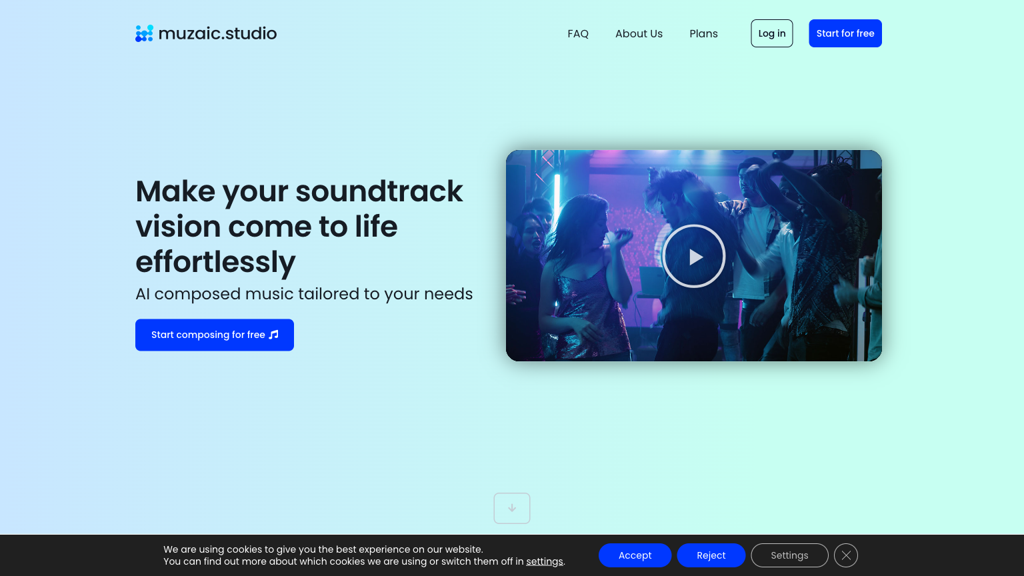This screenshot has width=1024, height=576.
Task: Reject cookies in the banner
Action: pos(711,555)
